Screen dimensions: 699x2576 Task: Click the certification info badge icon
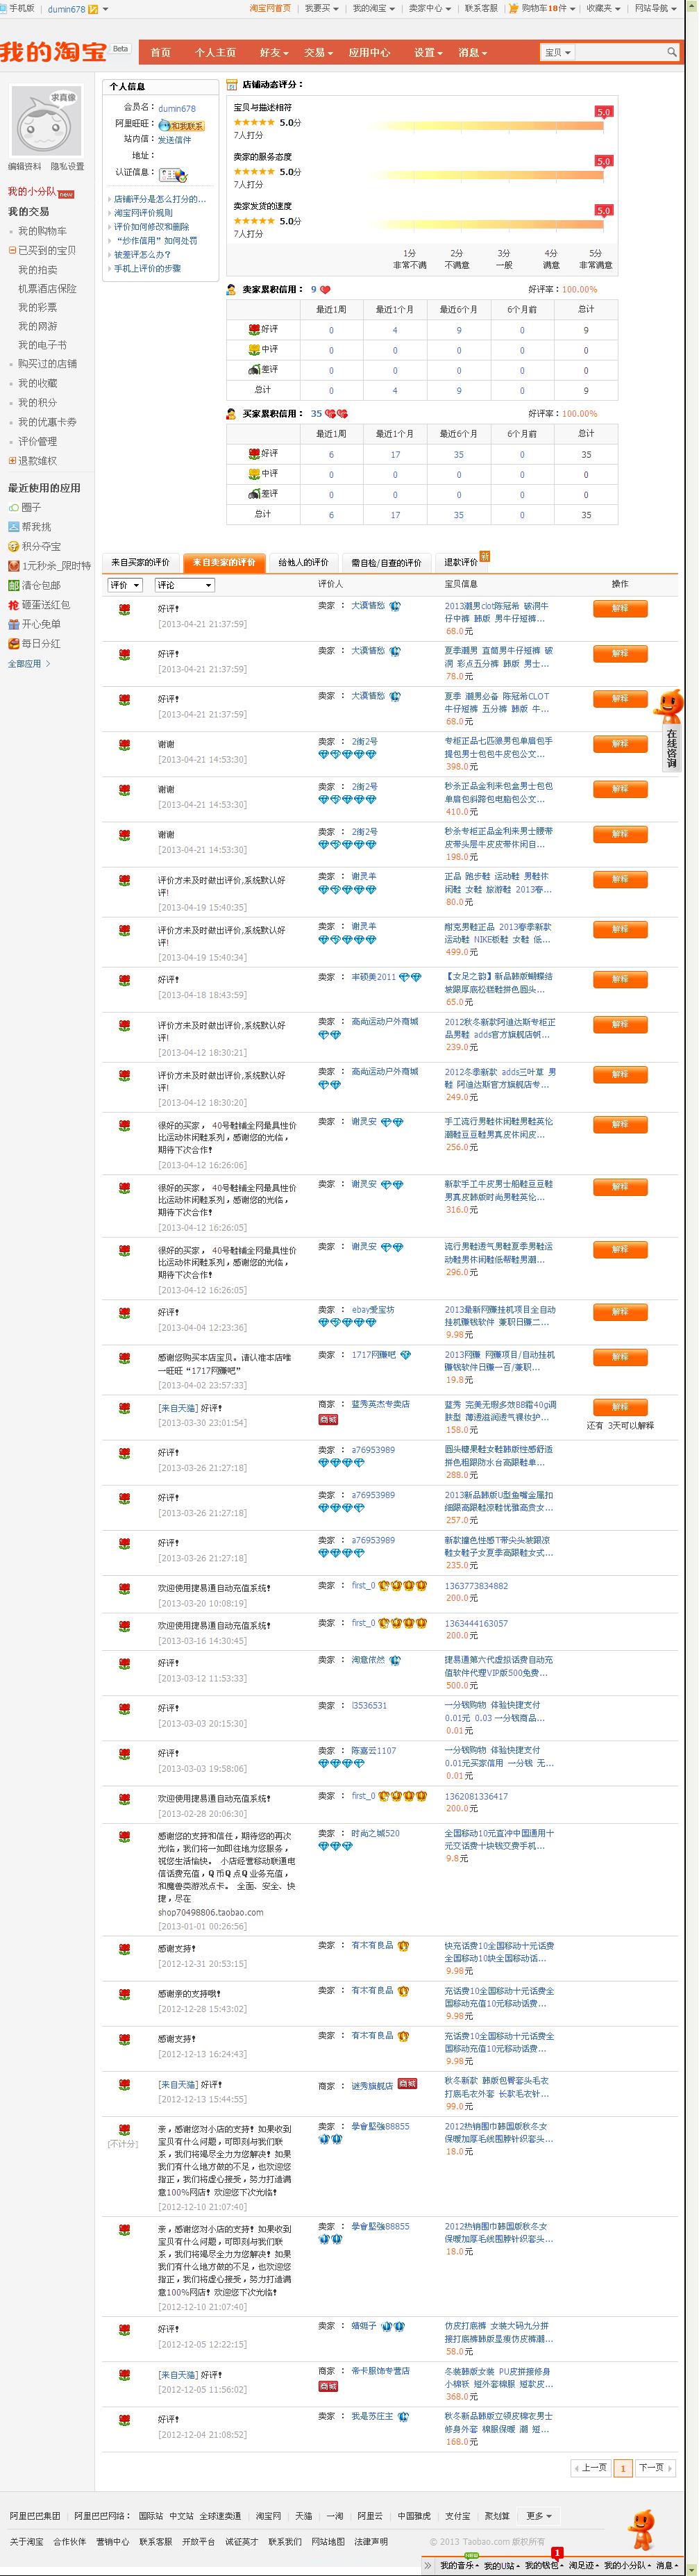tap(173, 174)
